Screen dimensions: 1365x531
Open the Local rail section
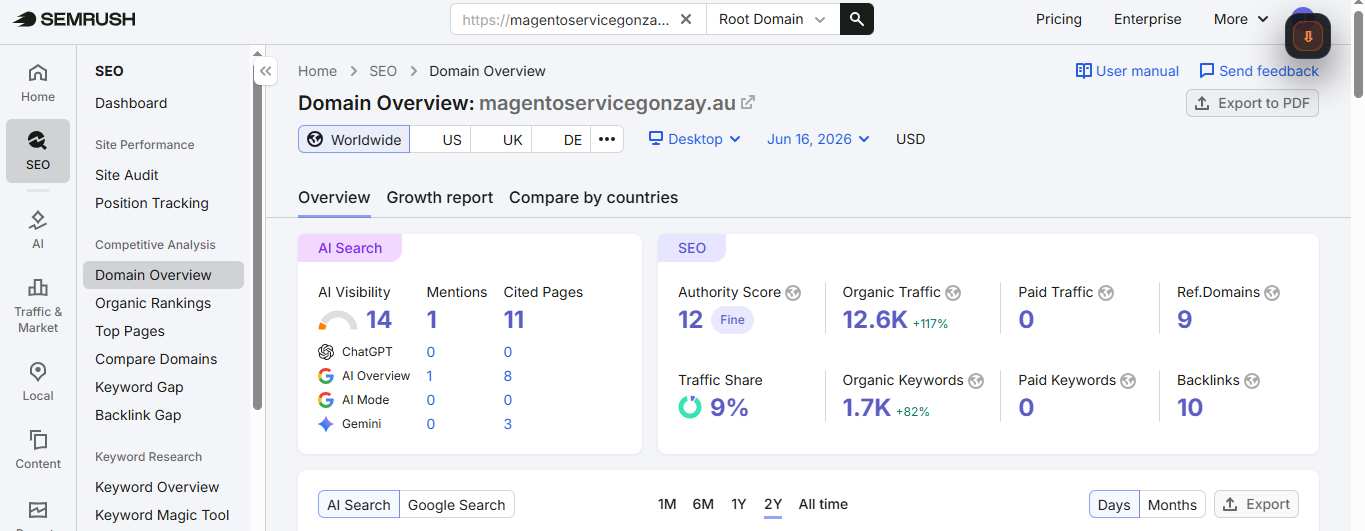click(x=38, y=382)
